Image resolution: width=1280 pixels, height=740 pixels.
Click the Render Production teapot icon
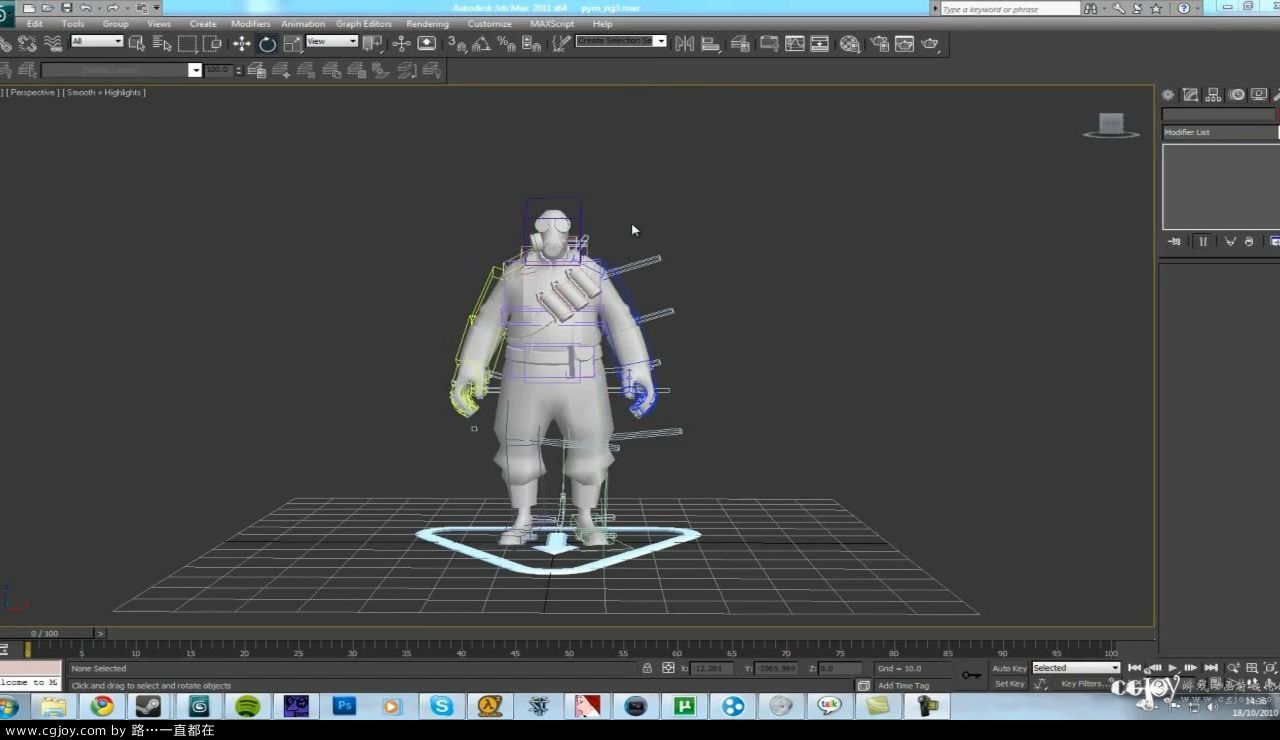point(930,43)
